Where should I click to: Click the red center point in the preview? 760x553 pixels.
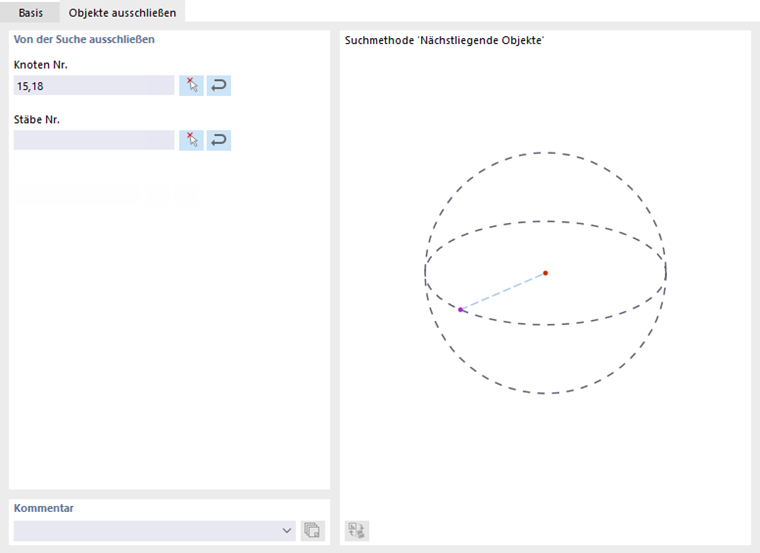pyautogui.click(x=545, y=273)
